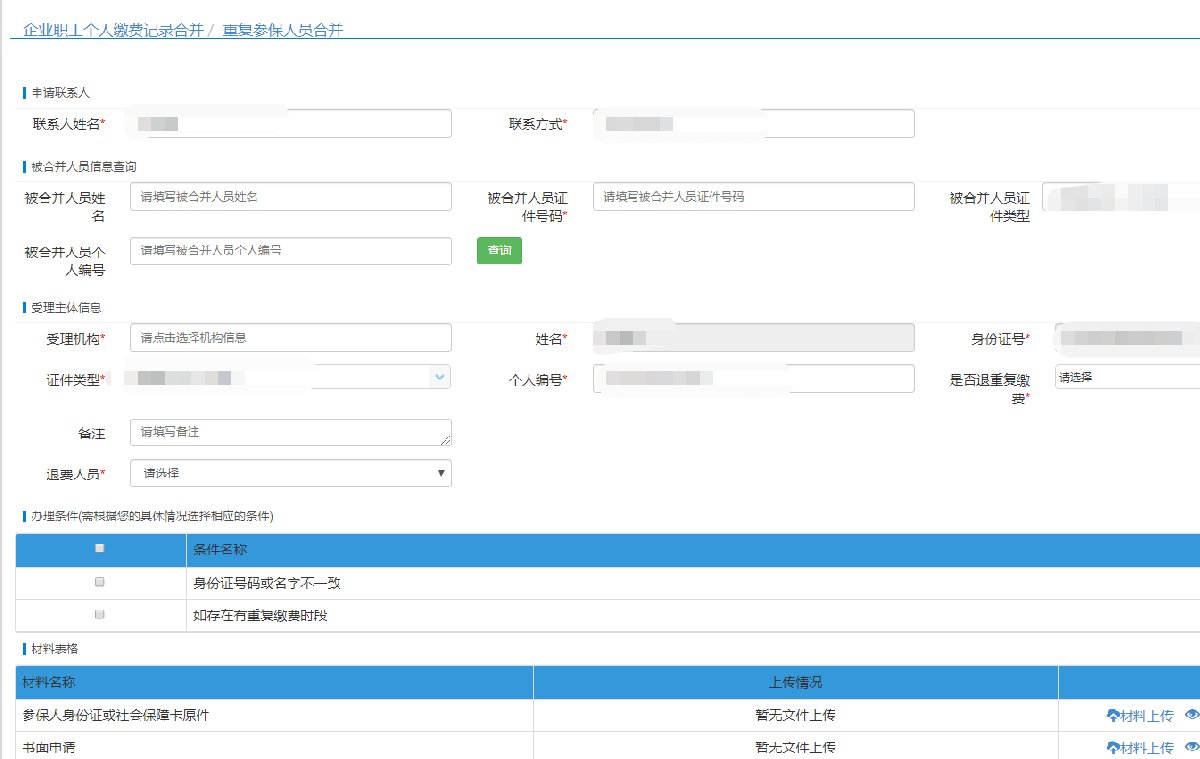Click upload cloud icon for 书面申请 row
Screen dimensions: 1200x759
(x=1113, y=748)
